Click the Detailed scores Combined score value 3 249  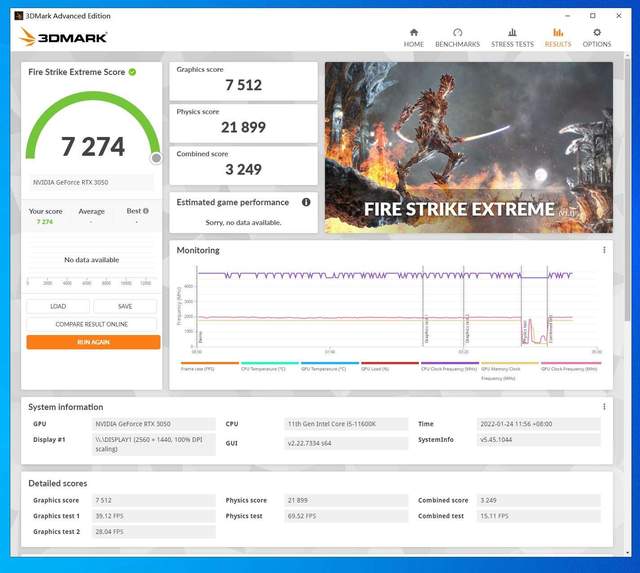(x=538, y=500)
